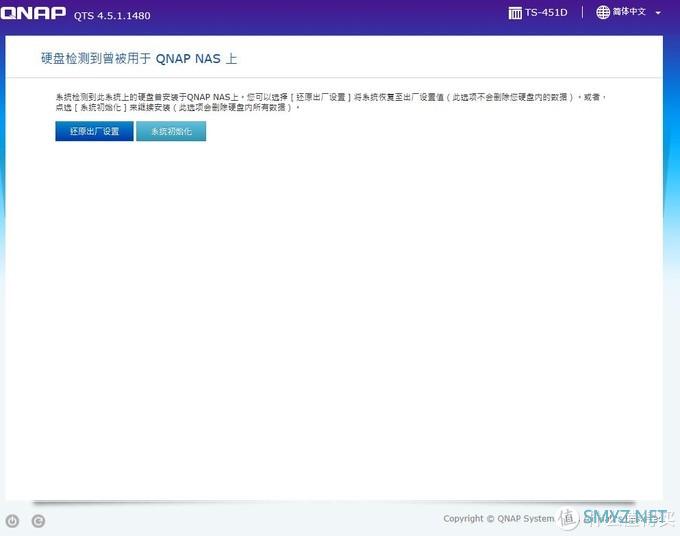Select the TS-451D model text
The height and width of the screenshot is (536, 680).
[x=546, y=13]
